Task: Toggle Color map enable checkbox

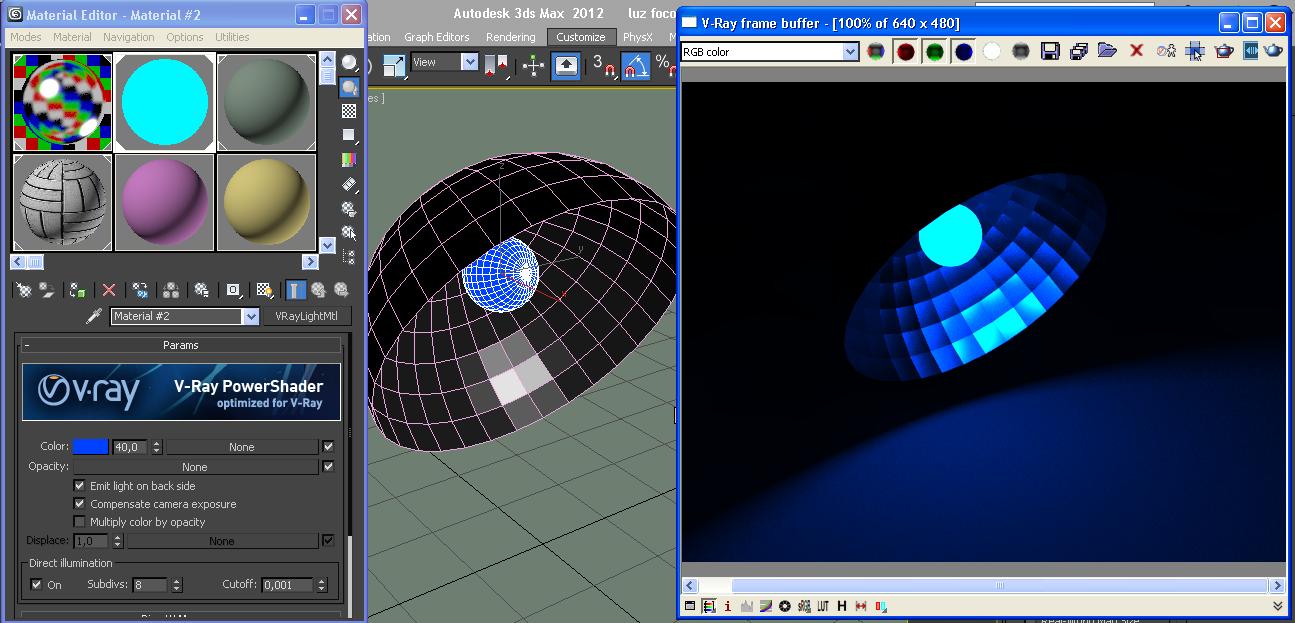Action: (x=328, y=446)
